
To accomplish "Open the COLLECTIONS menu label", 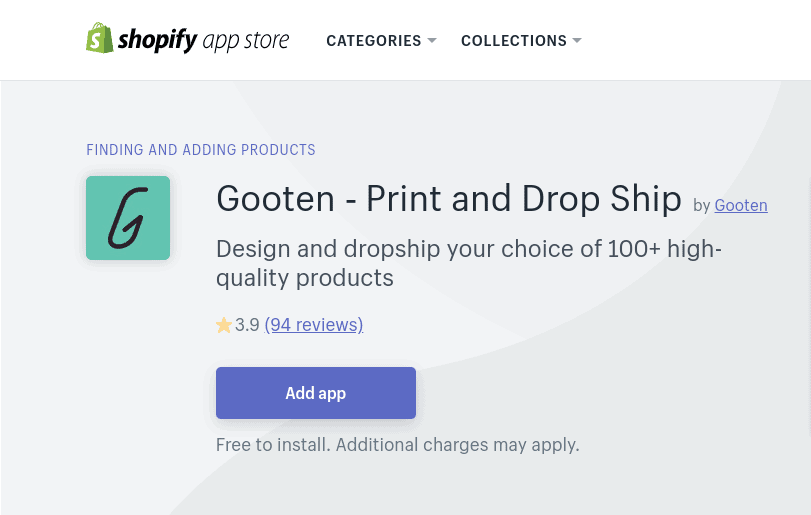I will (x=514, y=40).
